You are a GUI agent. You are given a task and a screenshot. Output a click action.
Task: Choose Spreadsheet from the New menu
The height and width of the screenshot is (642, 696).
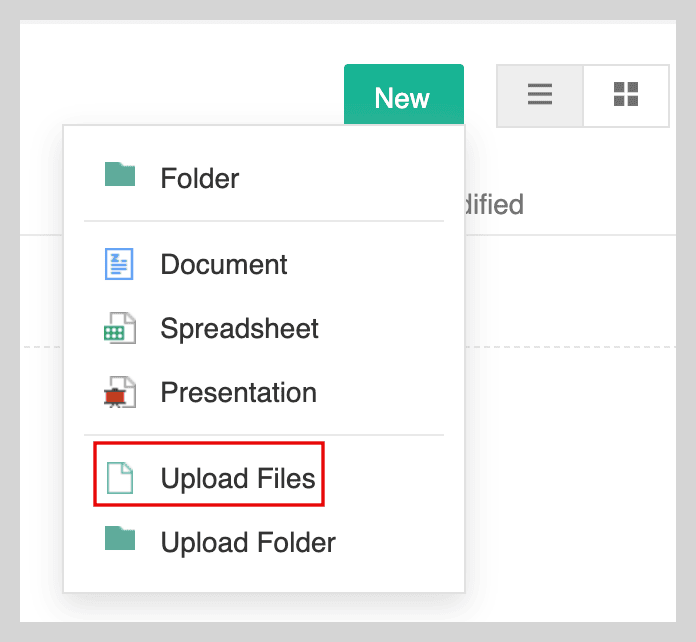pyautogui.click(x=240, y=329)
